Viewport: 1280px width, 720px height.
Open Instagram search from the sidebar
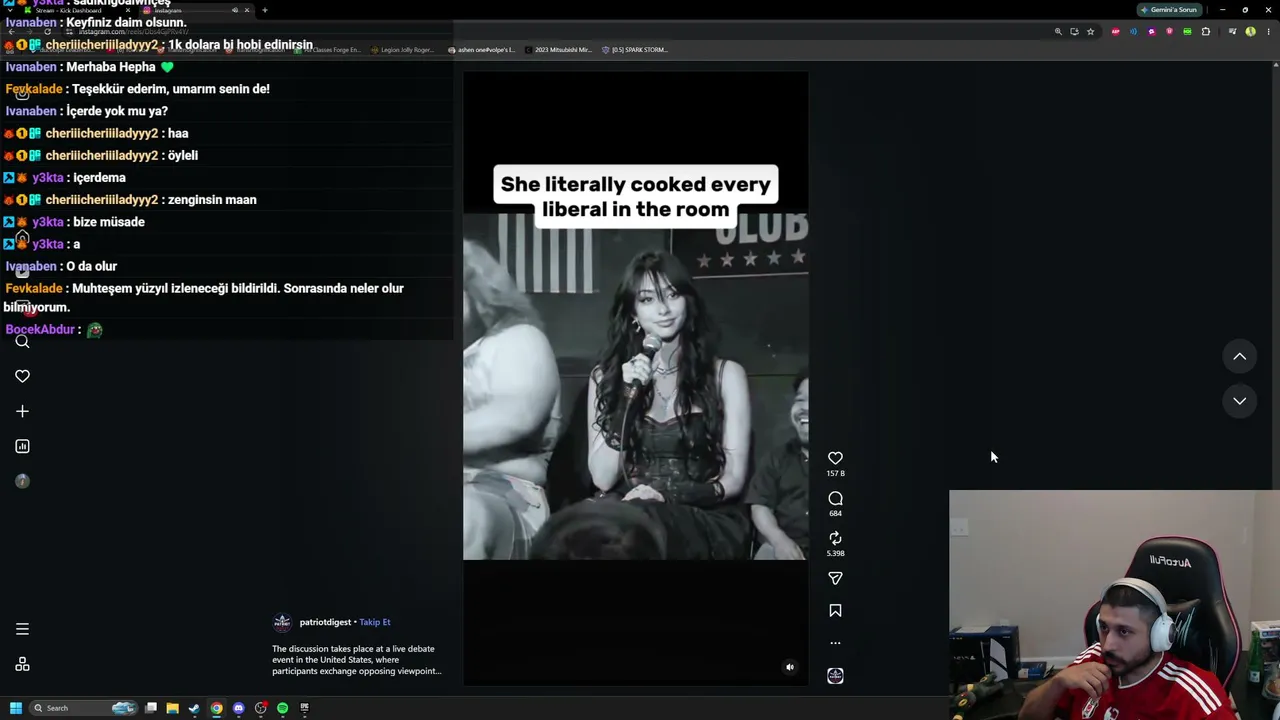[x=22, y=341]
